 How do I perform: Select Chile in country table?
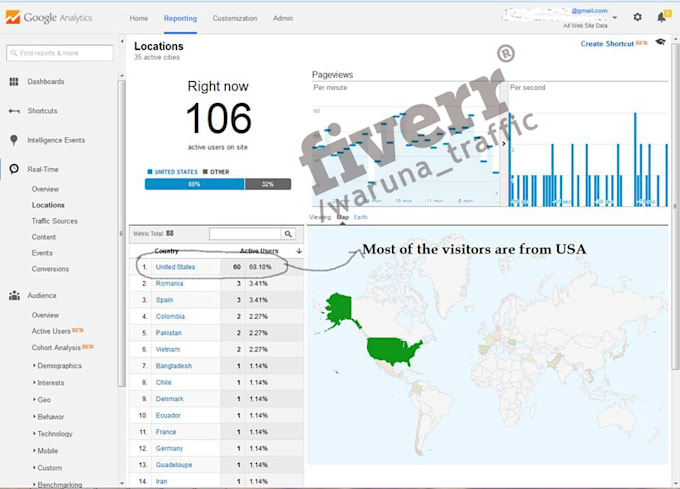(163, 382)
